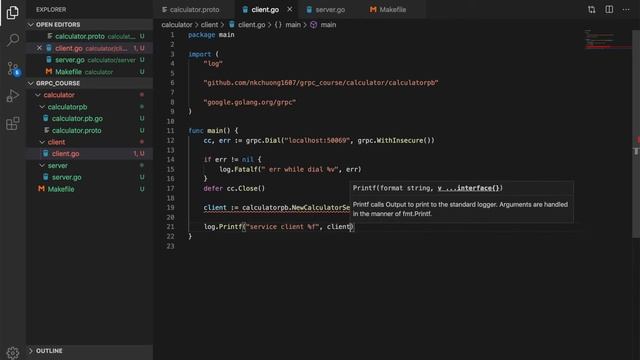
Task: Click on log.Fatalf in line 15
Action: pos(238,169)
